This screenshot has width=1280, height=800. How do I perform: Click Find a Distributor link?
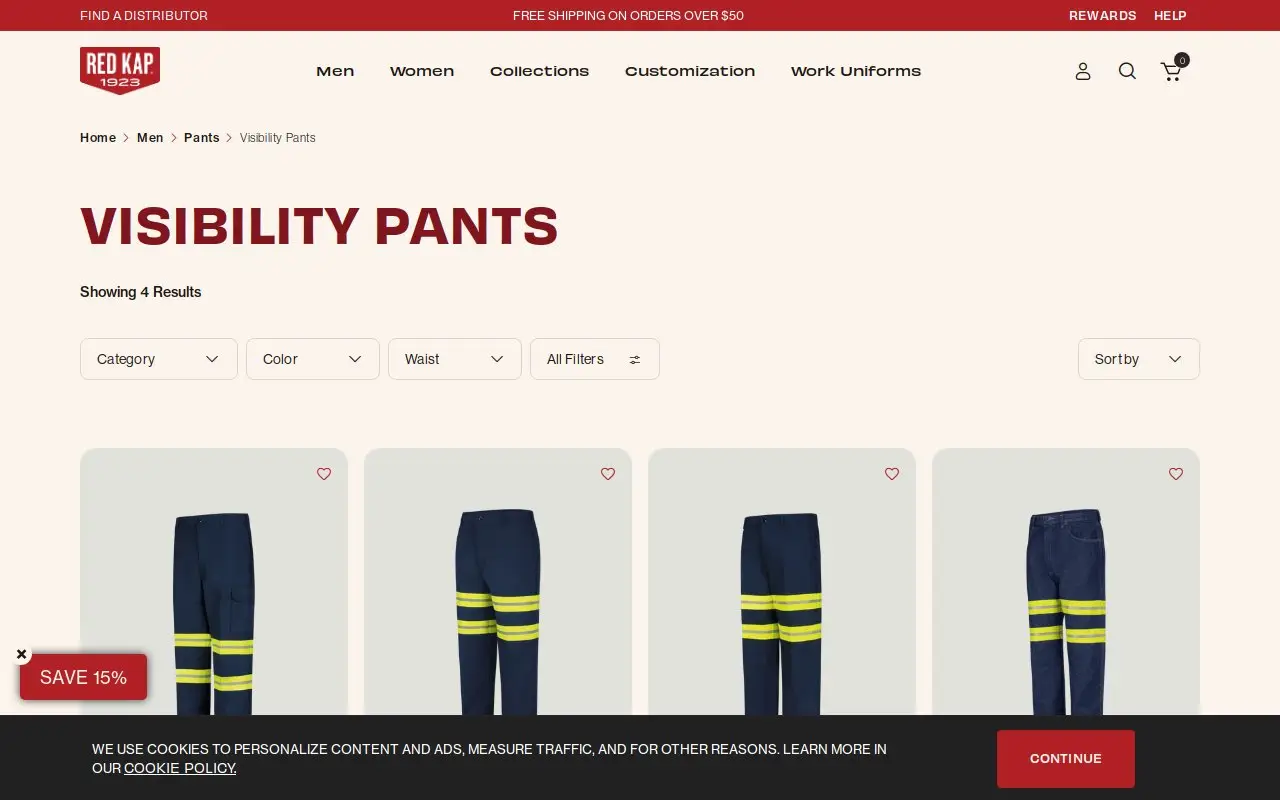pos(144,16)
